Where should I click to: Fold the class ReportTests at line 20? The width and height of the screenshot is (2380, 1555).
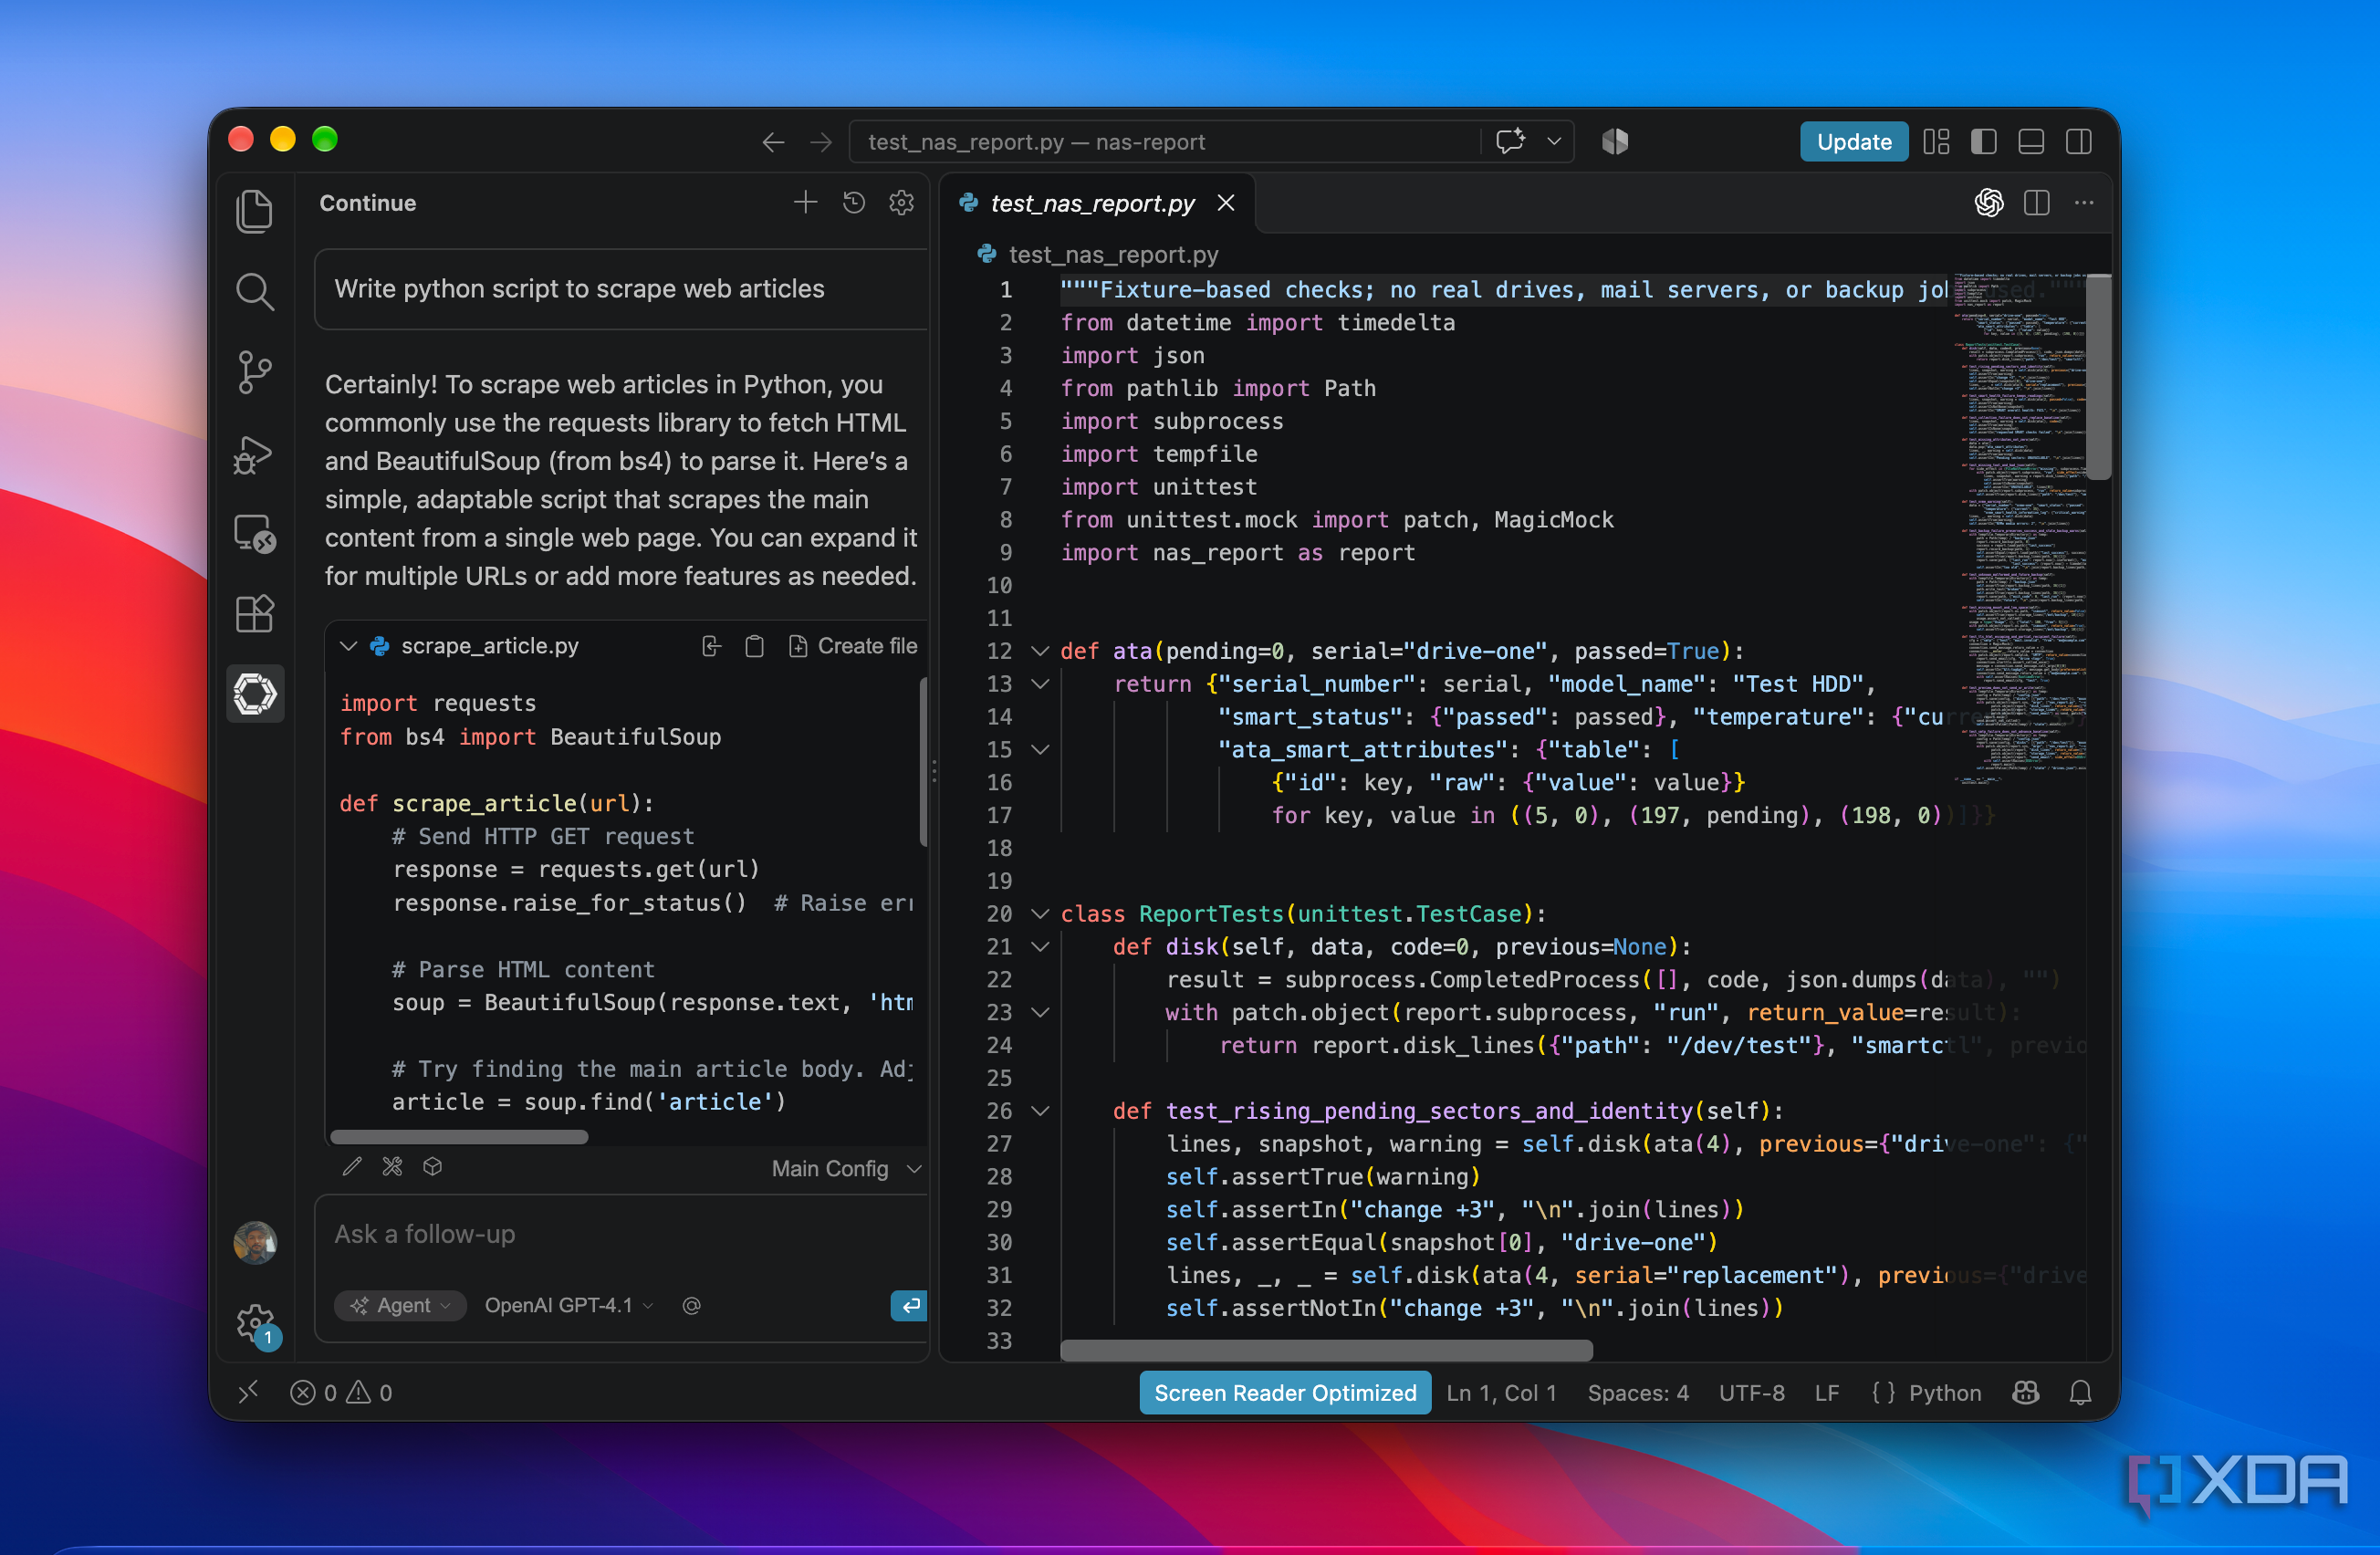coord(1040,914)
